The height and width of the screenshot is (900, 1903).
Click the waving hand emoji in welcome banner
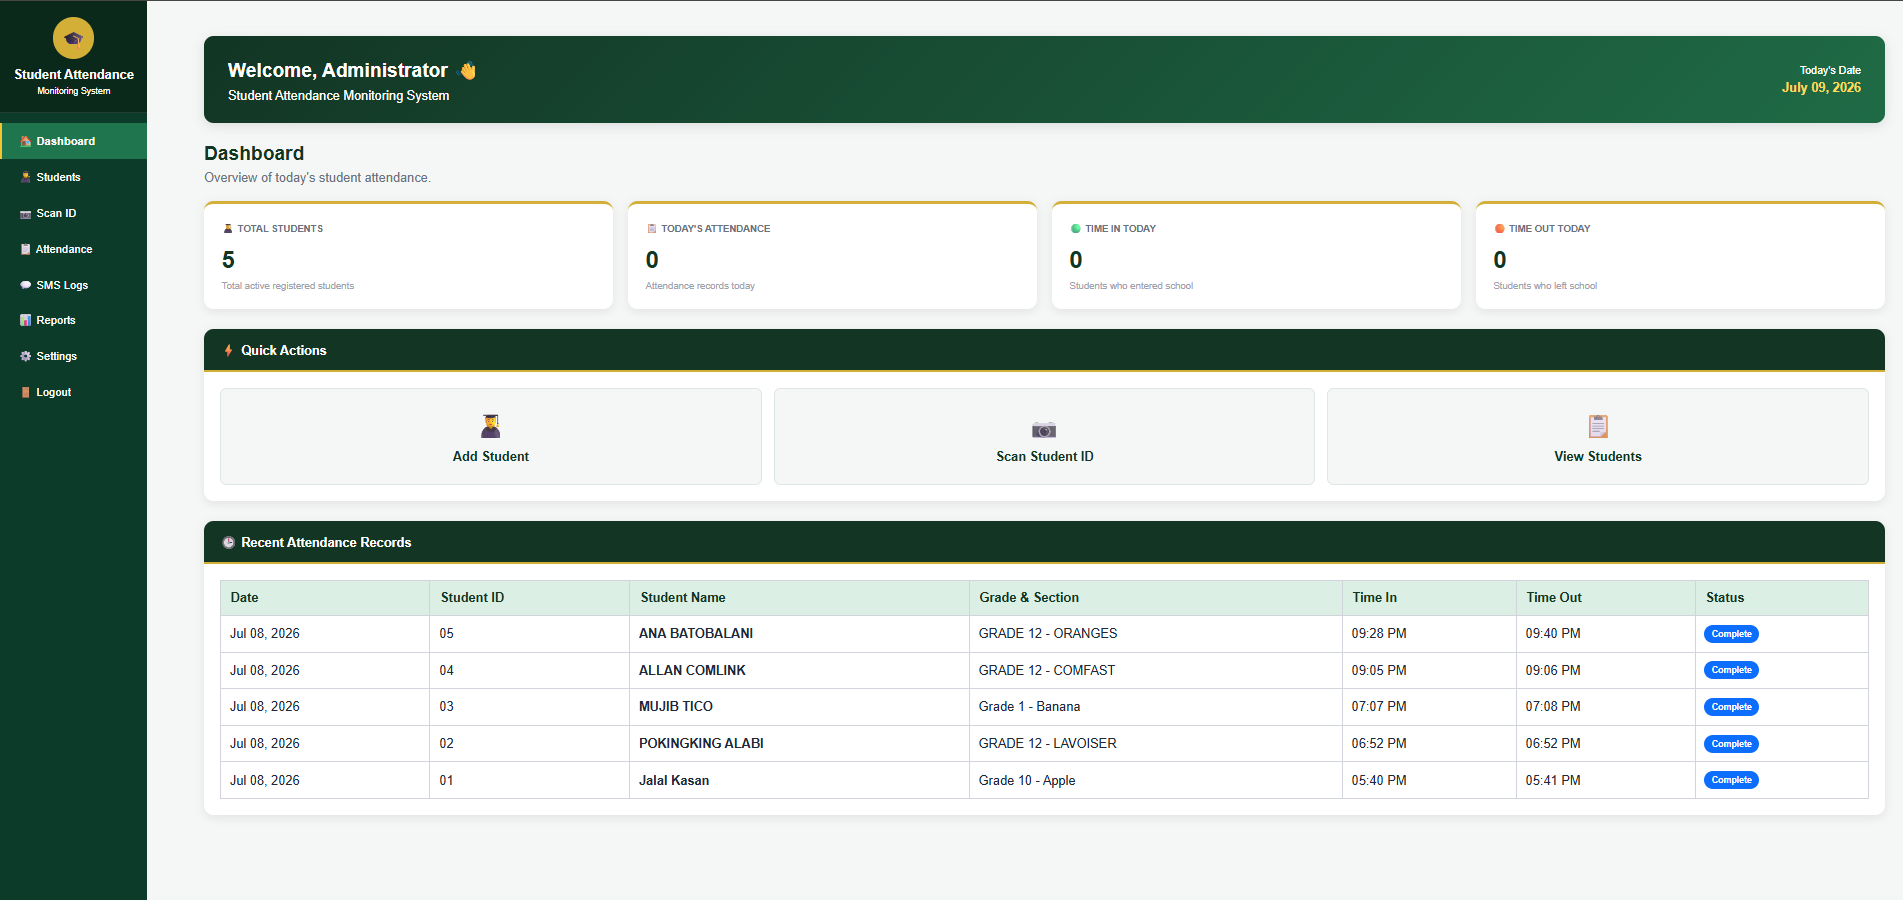click(467, 70)
